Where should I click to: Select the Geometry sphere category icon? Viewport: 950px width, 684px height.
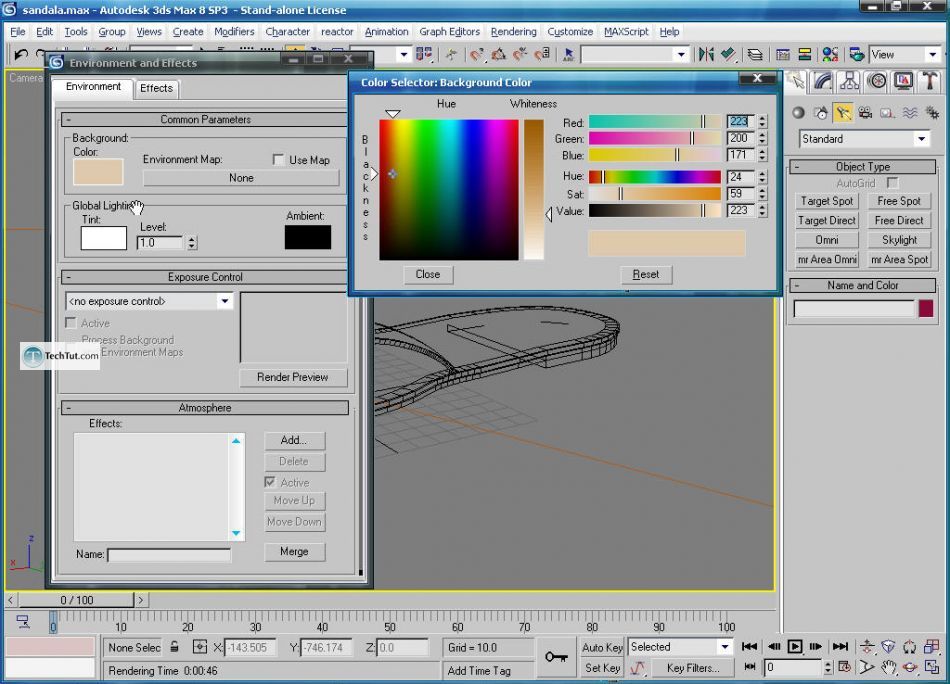point(799,113)
